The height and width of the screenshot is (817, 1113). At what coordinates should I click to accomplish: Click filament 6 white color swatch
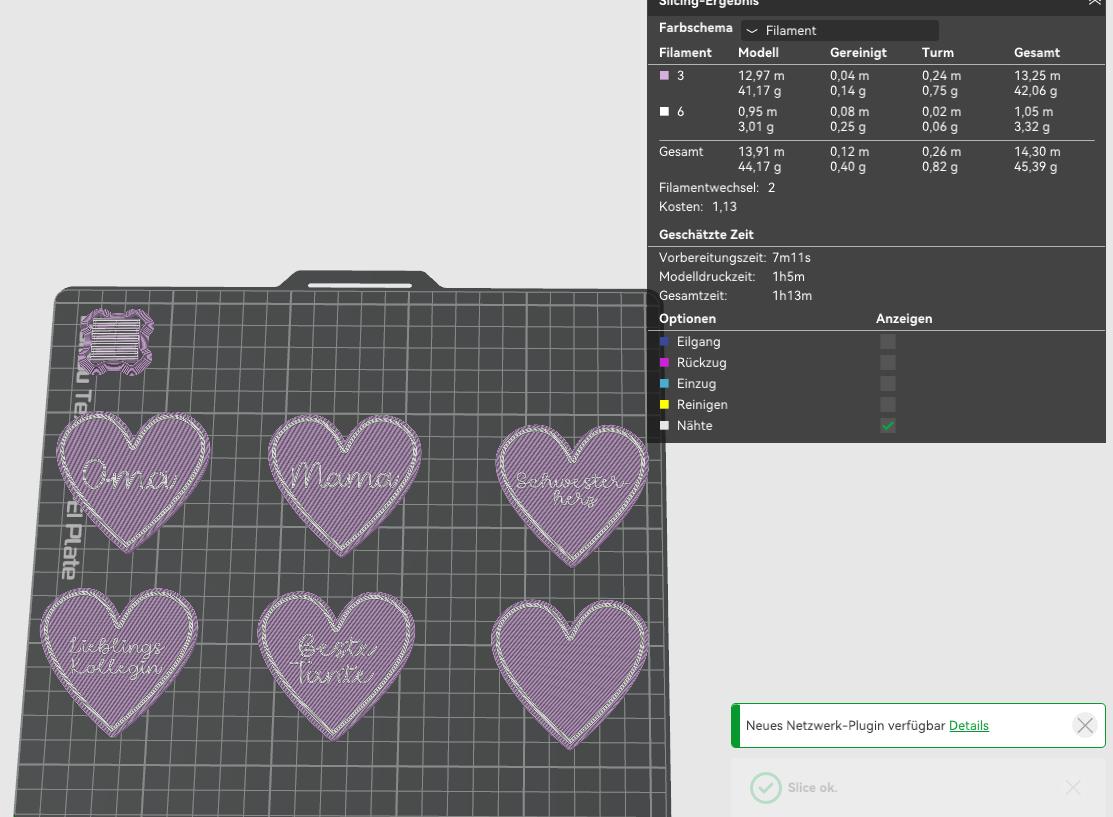coord(664,111)
